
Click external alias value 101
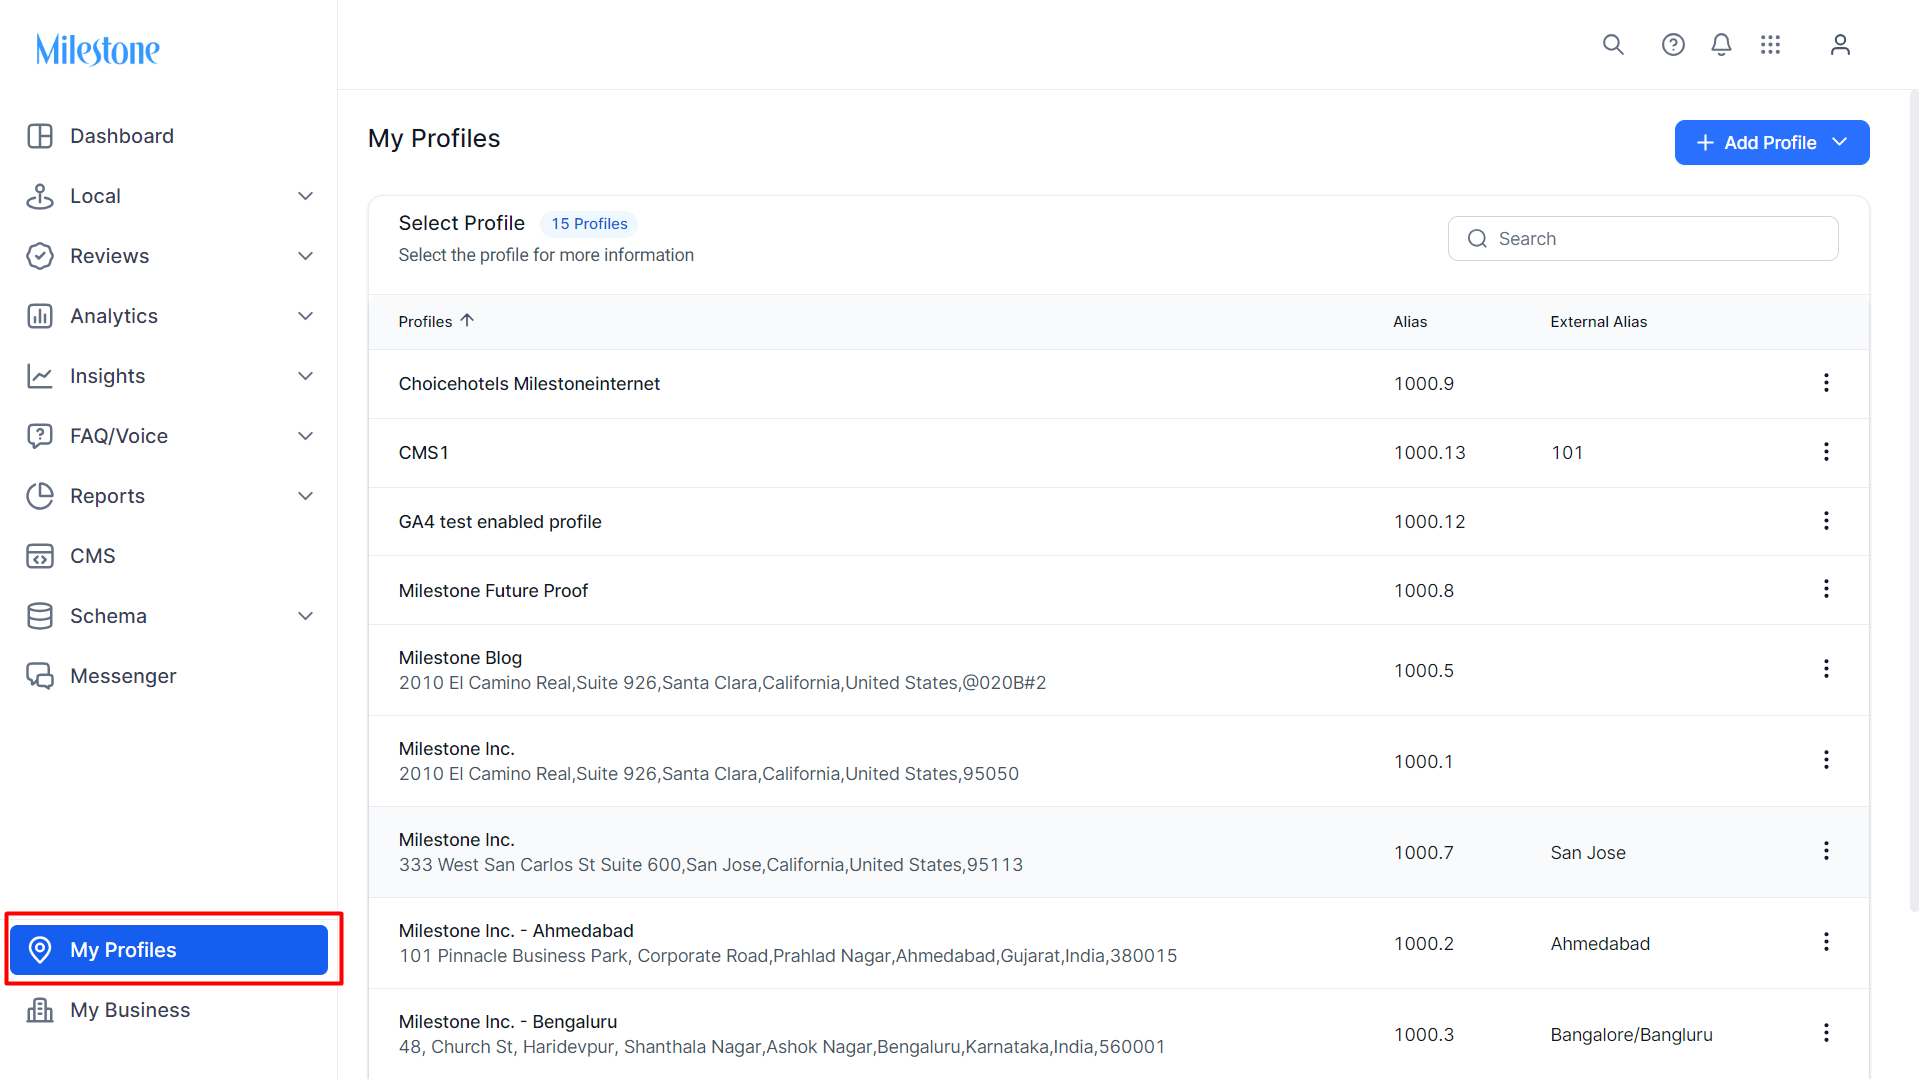pos(1567,453)
